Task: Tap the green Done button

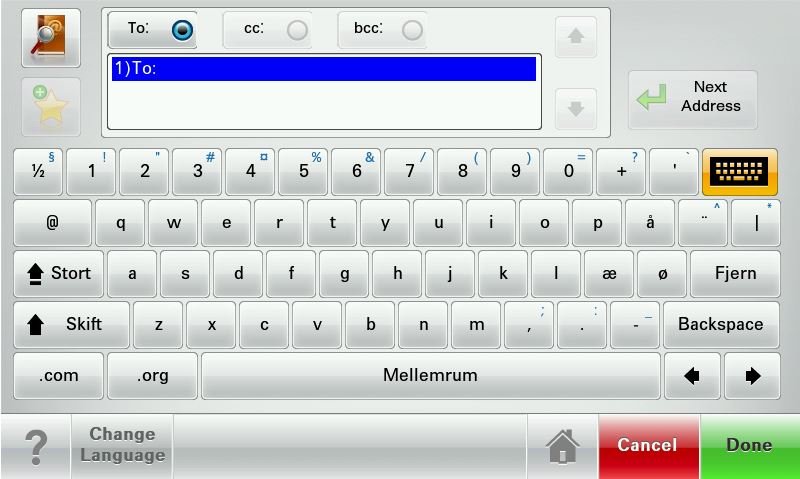Action: pos(749,446)
